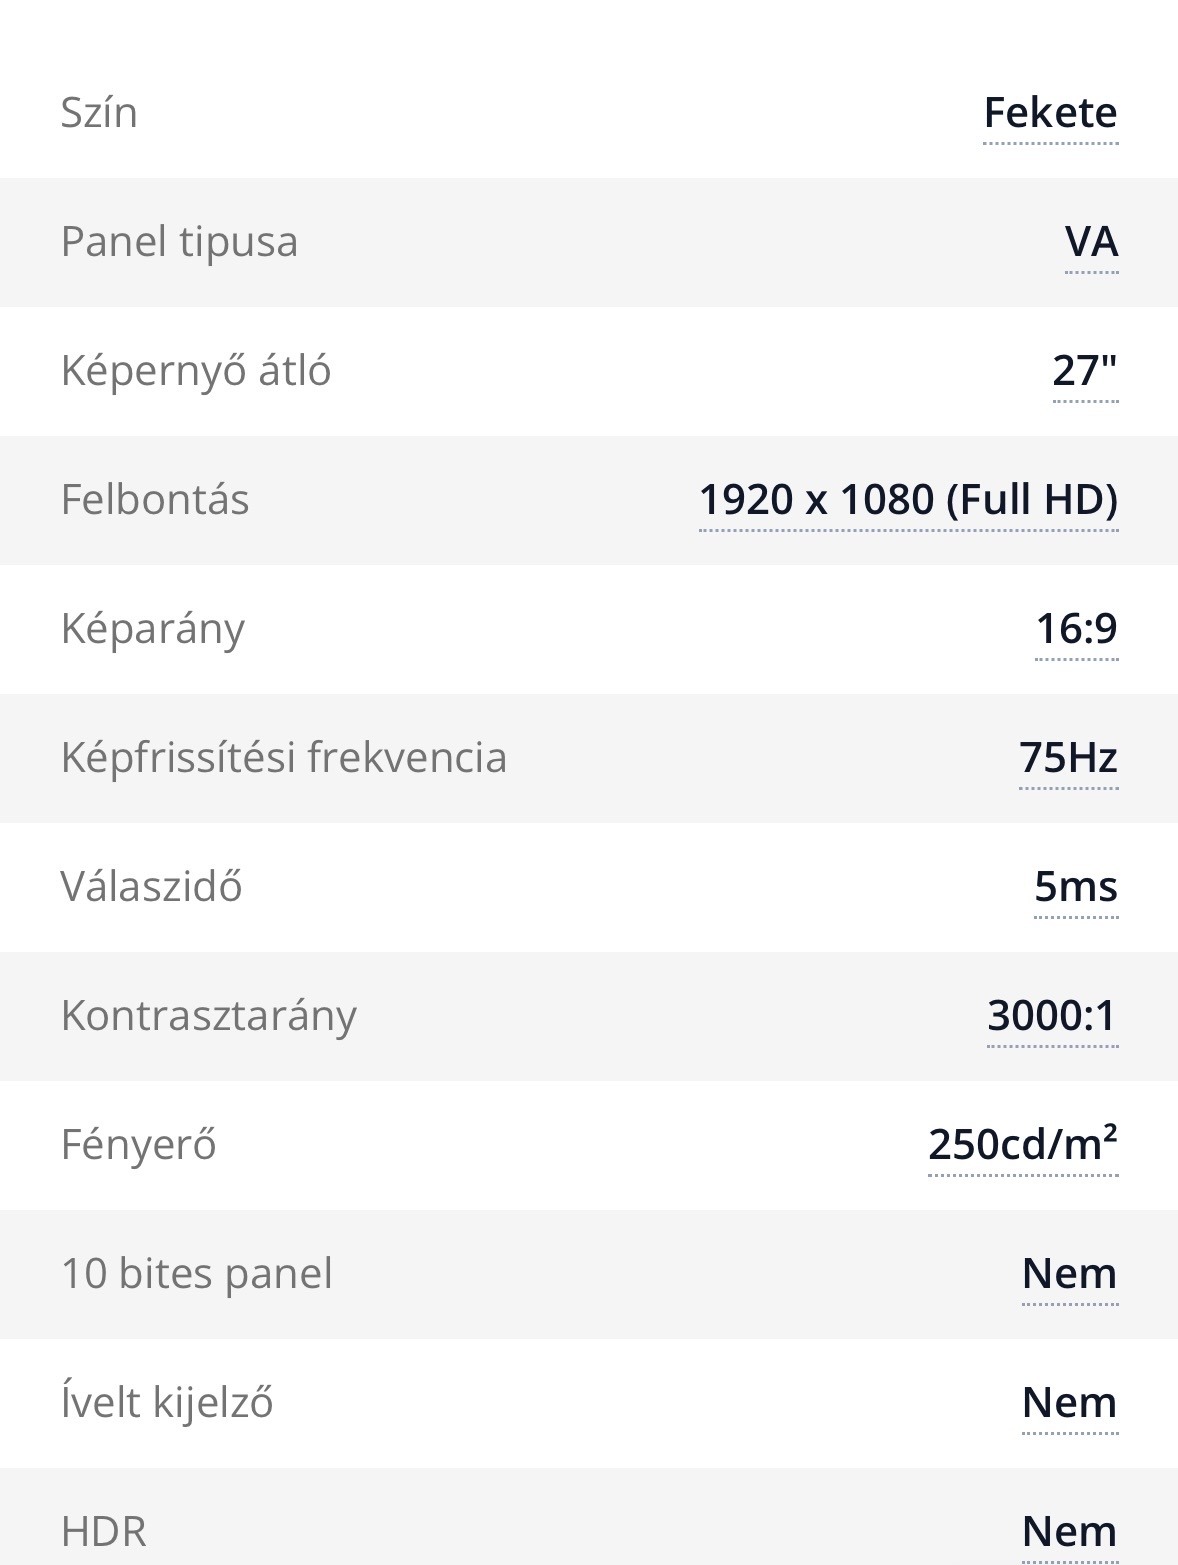Click the "Képernyő átló" label
The width and height of the screenshot is (1178, 1565).
coord(195,371)
